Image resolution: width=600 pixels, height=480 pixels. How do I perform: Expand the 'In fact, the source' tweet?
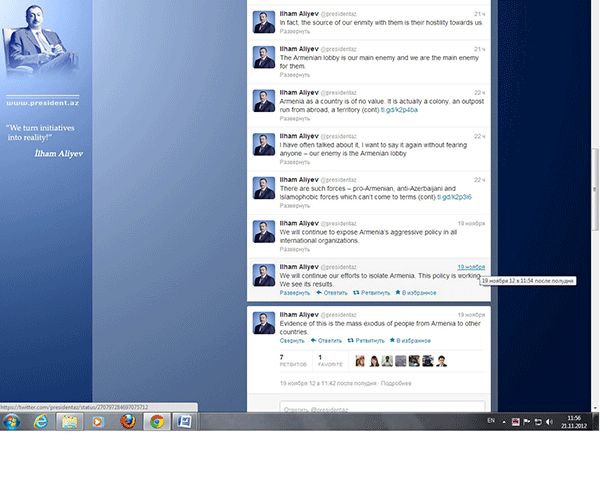295,31
